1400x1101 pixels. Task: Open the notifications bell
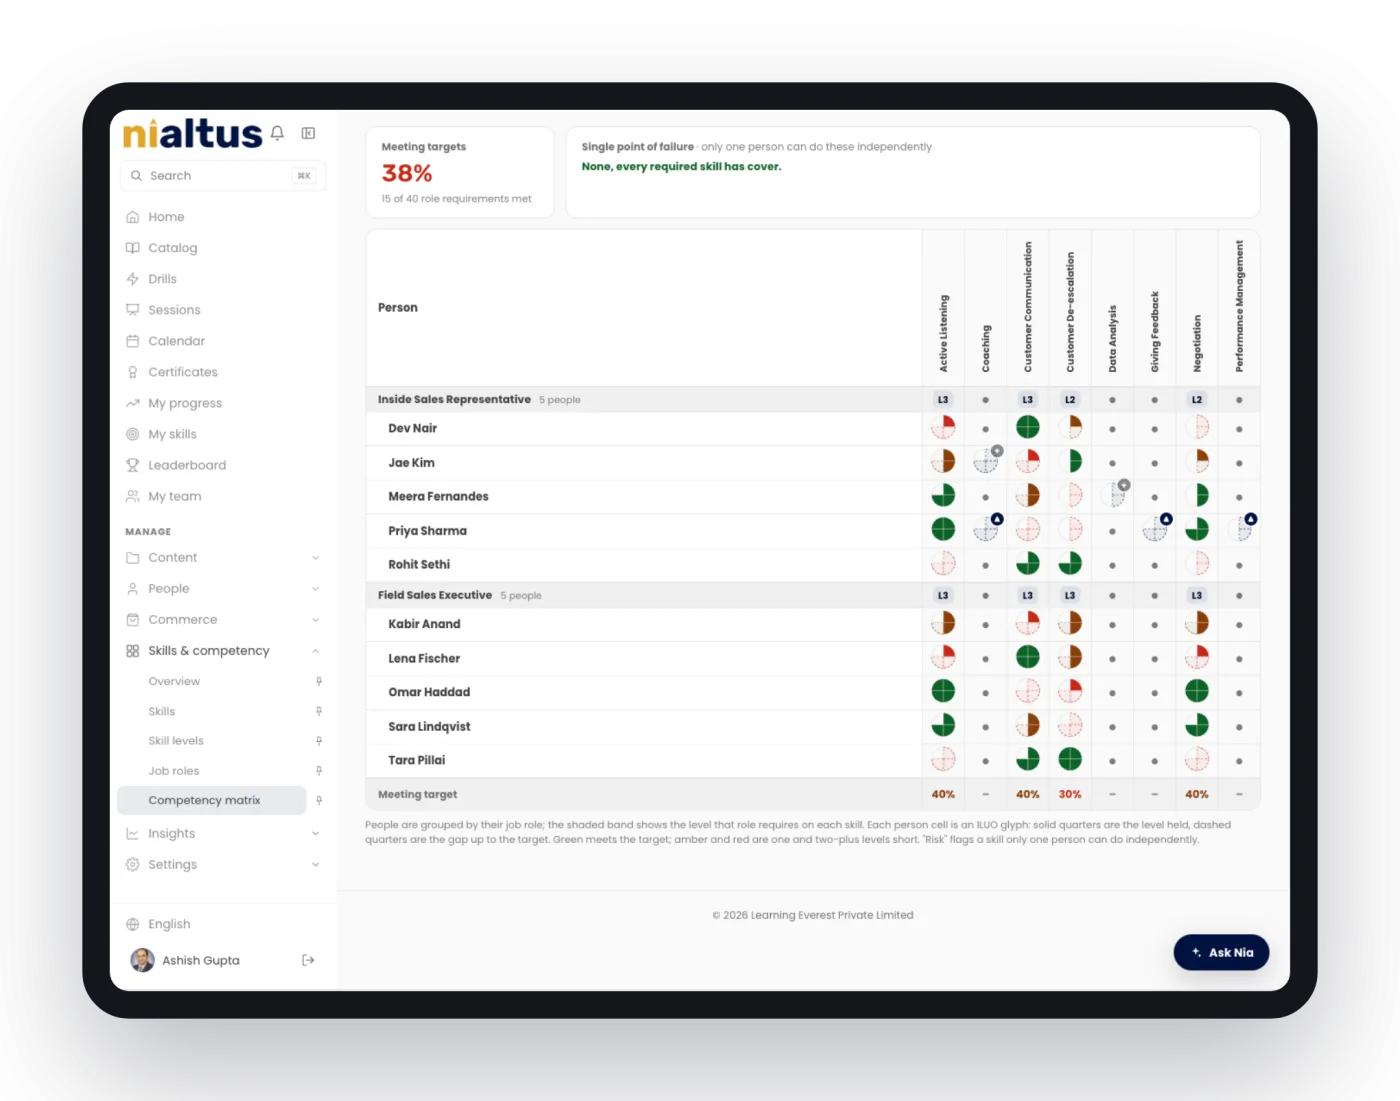point(277,133)
